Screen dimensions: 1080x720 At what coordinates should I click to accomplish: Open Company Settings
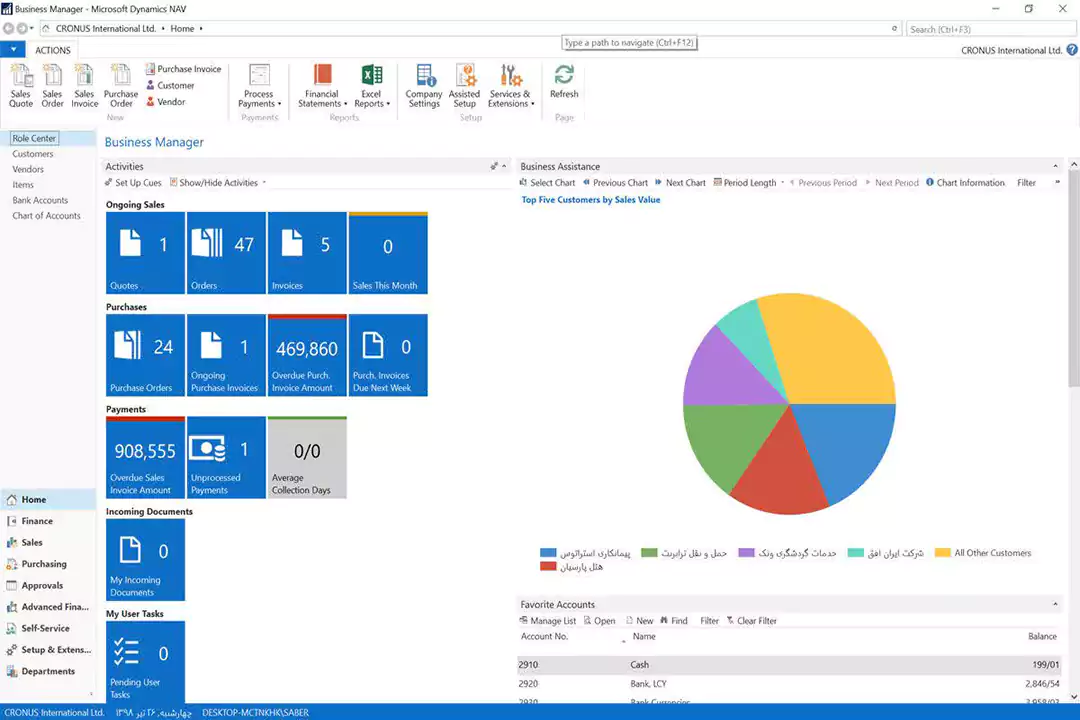[x=424, y=85]
